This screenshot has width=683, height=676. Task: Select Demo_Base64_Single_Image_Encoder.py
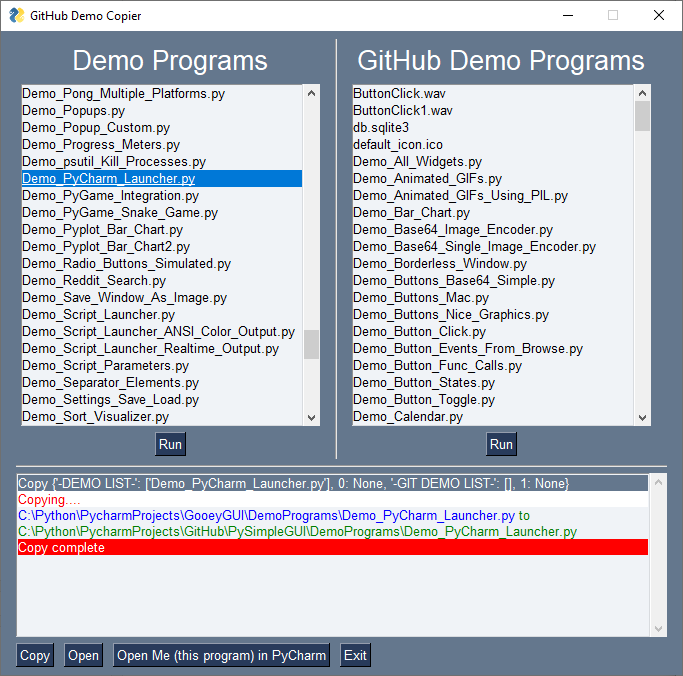point(493,247)
